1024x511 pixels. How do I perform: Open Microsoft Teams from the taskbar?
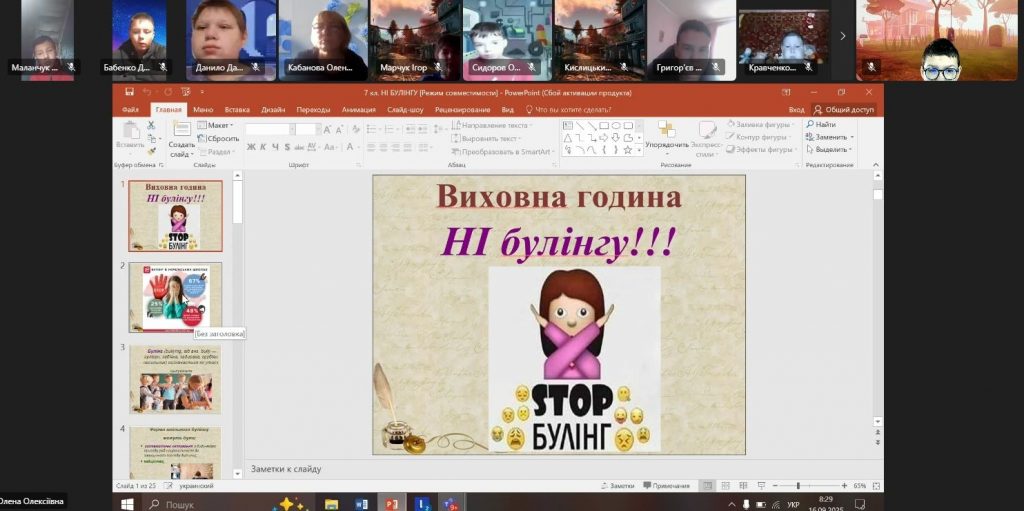point(451,504)
